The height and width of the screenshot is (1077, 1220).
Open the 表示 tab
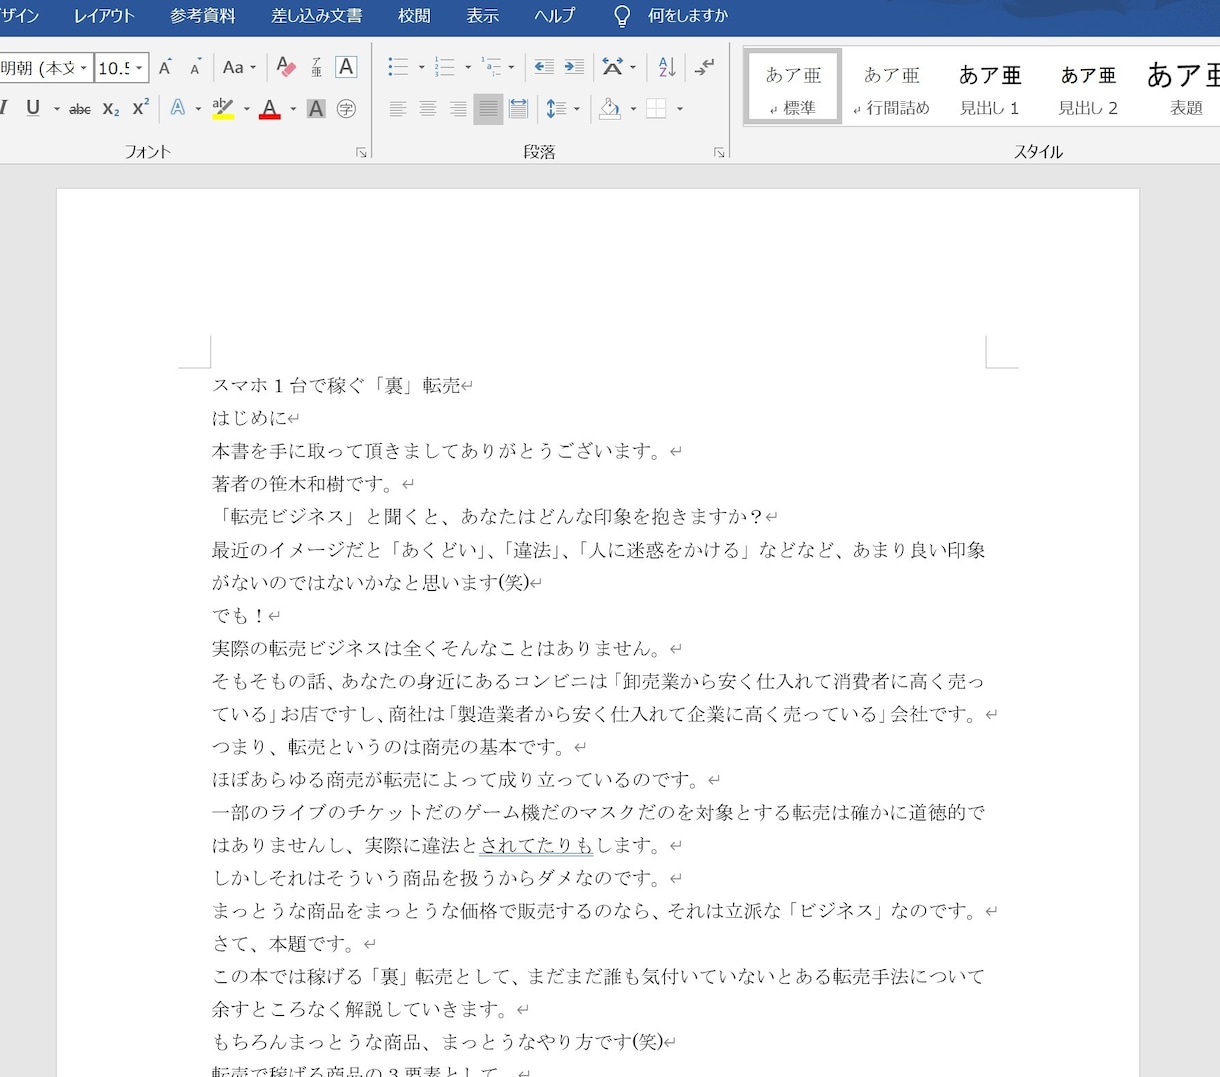click(483, 16)
